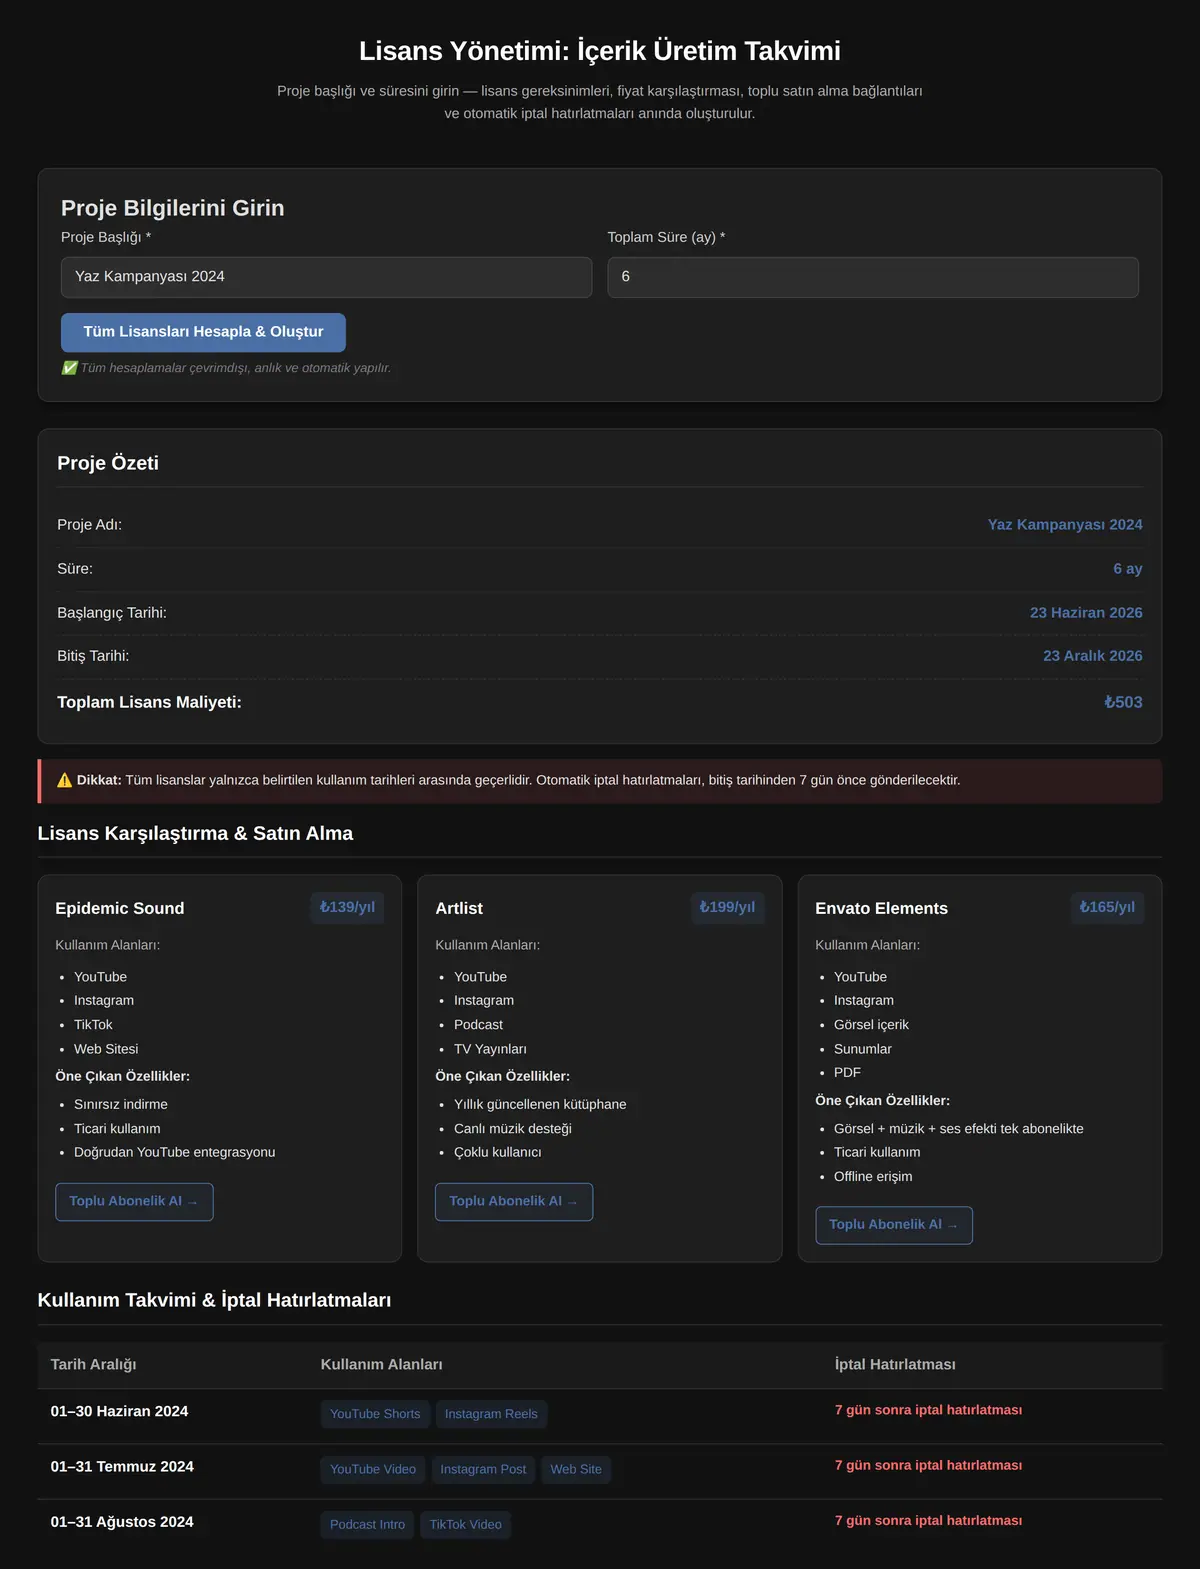Click the "01–31 Ağustos 2024" date row

tap(600, 1526)
